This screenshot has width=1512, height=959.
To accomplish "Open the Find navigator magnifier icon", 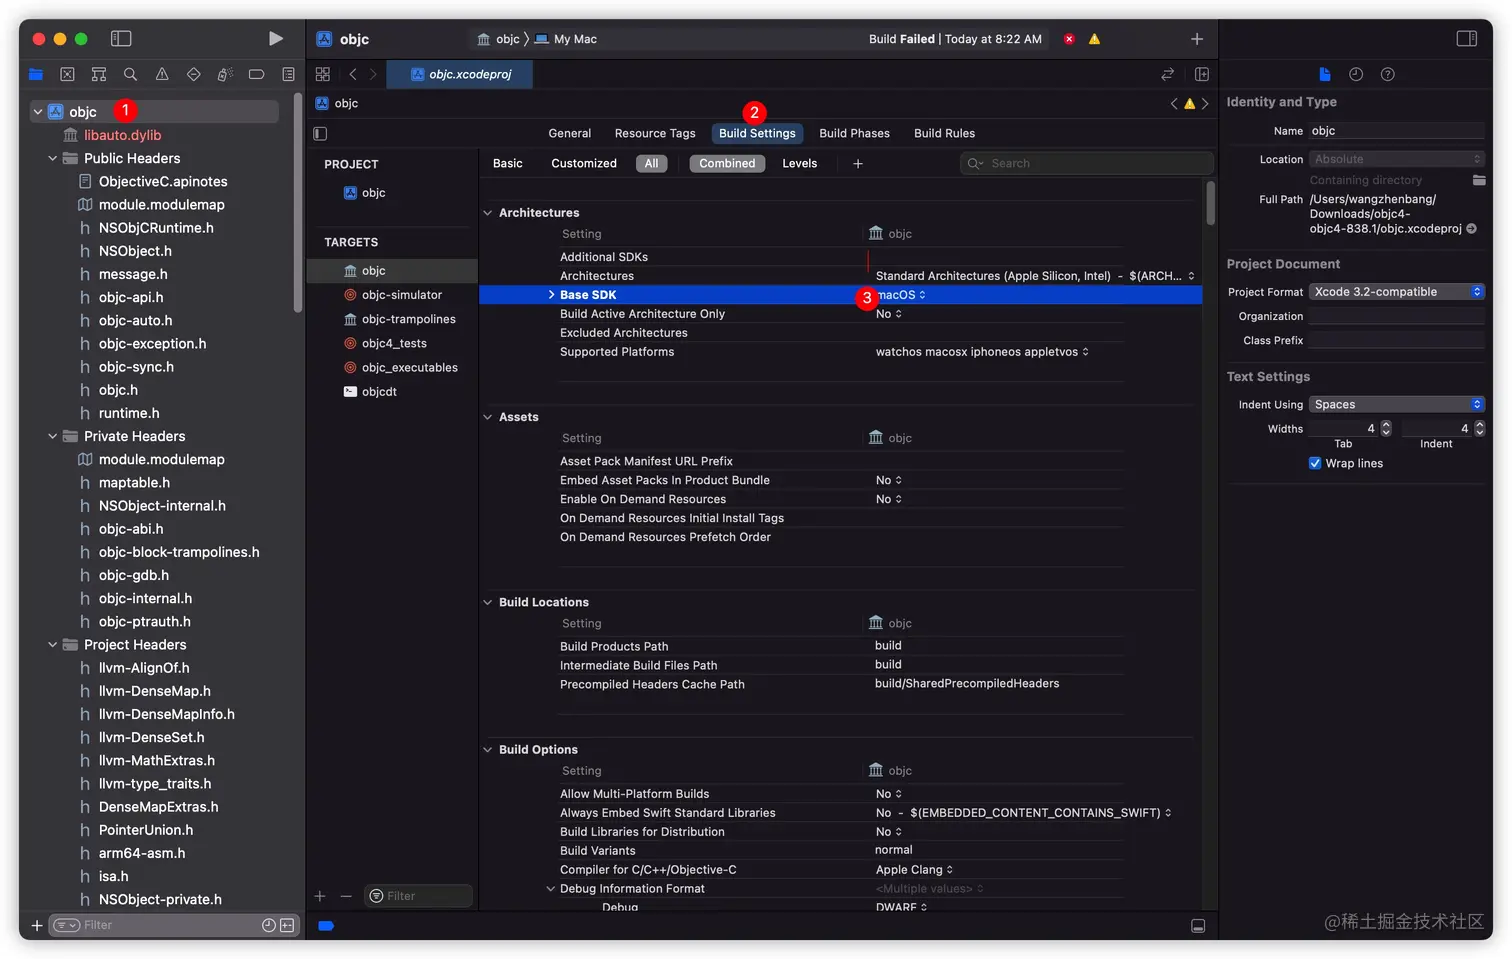I will (130, 74).
